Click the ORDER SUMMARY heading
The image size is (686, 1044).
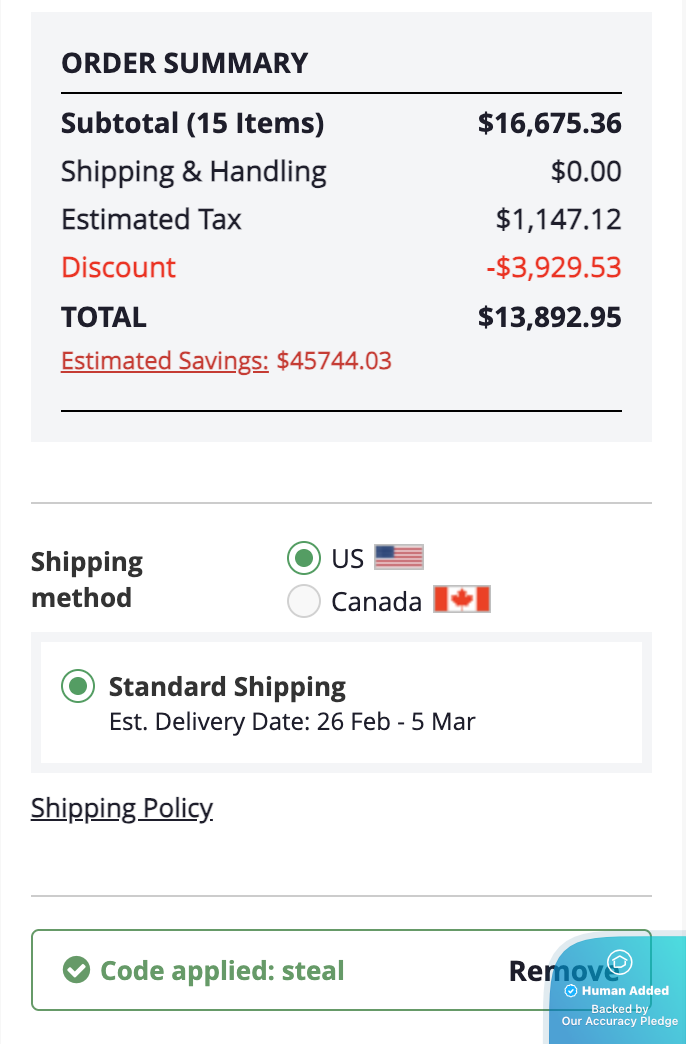coord(185,63)
